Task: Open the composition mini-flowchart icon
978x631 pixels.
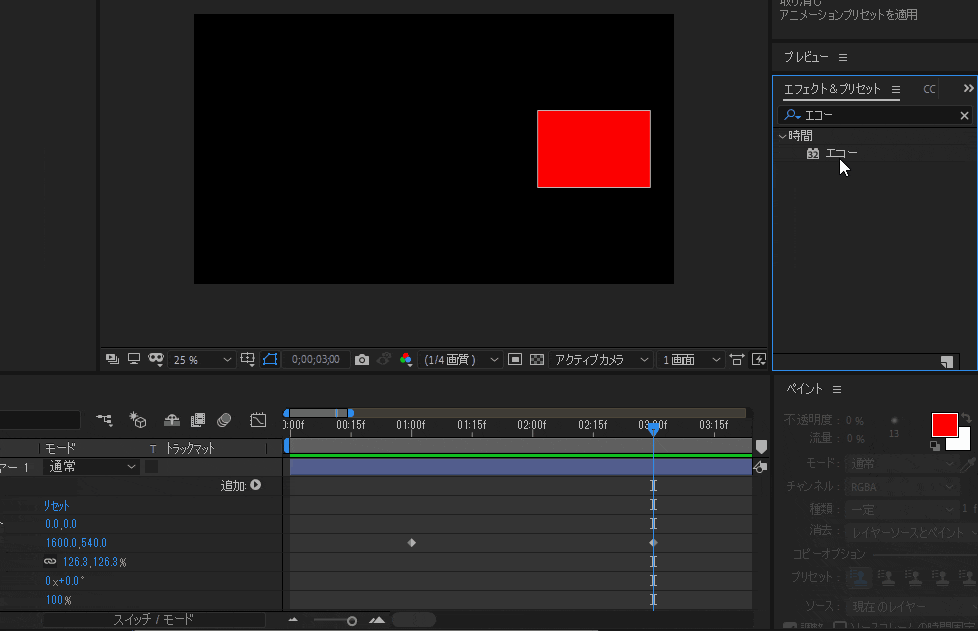Action: point(104,420)
